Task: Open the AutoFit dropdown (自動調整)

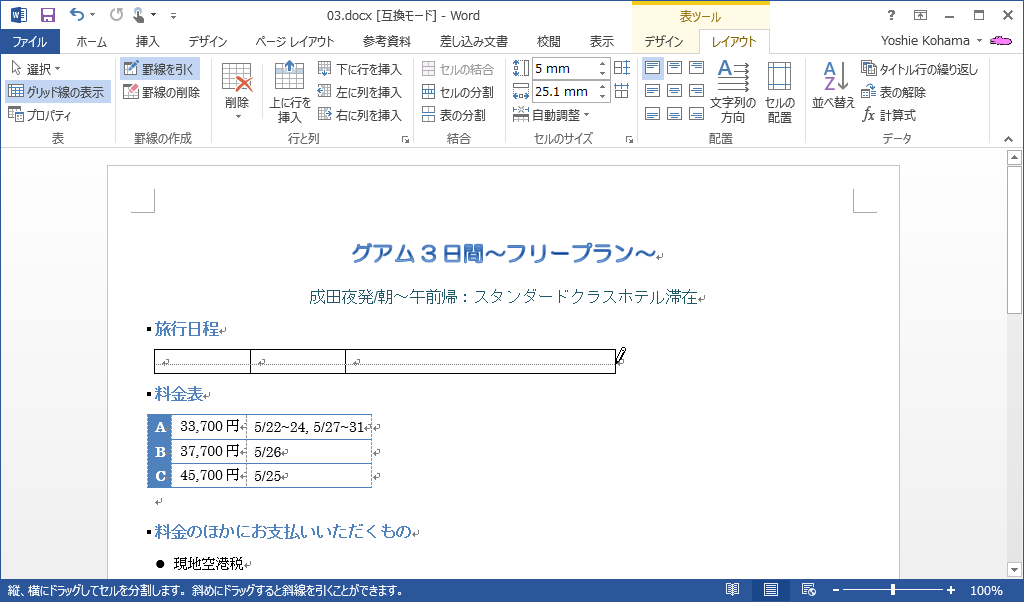Action: point(551,115)
